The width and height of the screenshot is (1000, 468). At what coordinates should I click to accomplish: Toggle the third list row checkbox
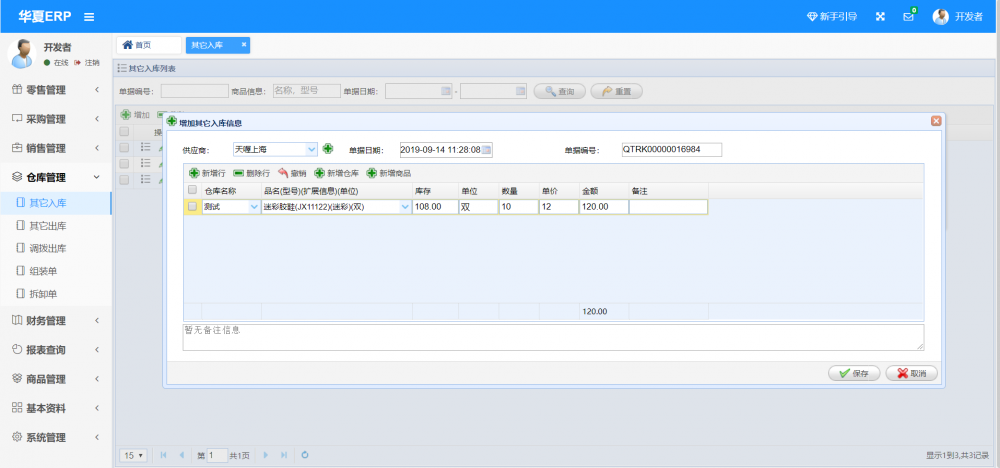(x=124, y=180)
